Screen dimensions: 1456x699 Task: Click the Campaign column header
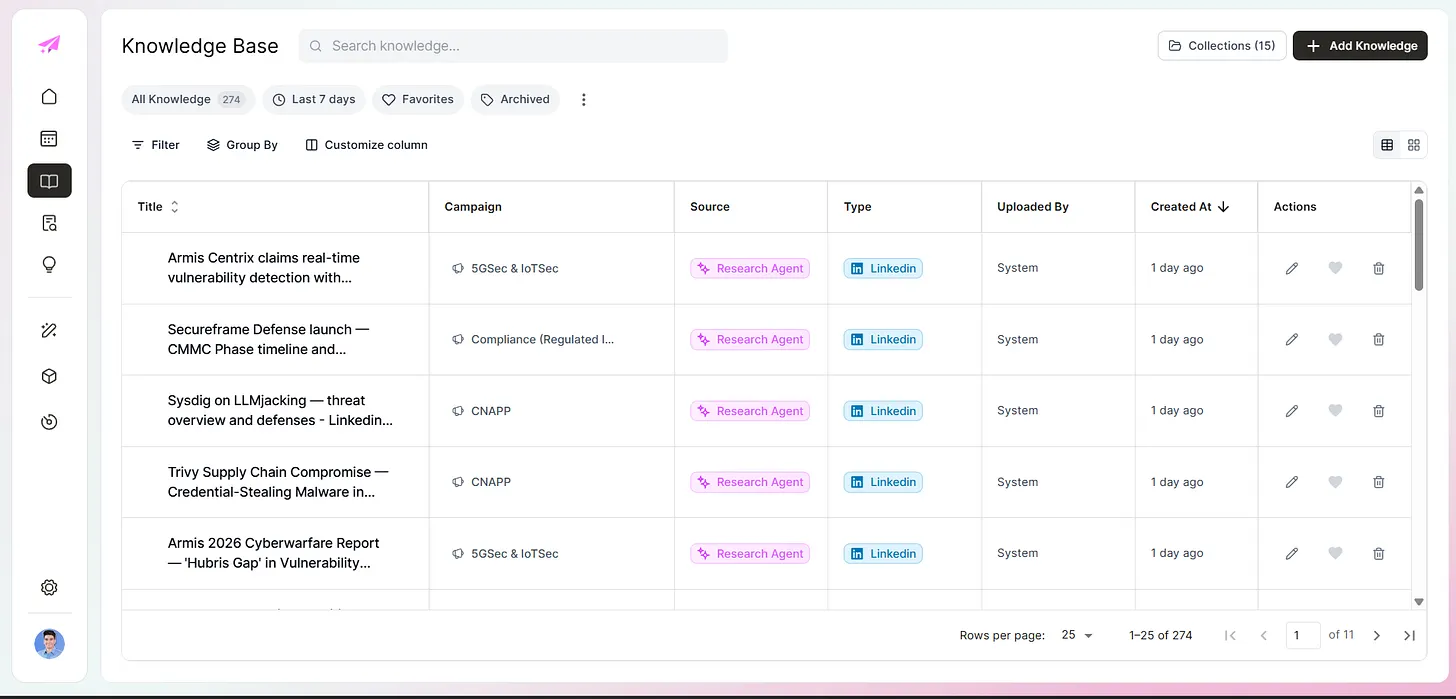click(473, 207)
